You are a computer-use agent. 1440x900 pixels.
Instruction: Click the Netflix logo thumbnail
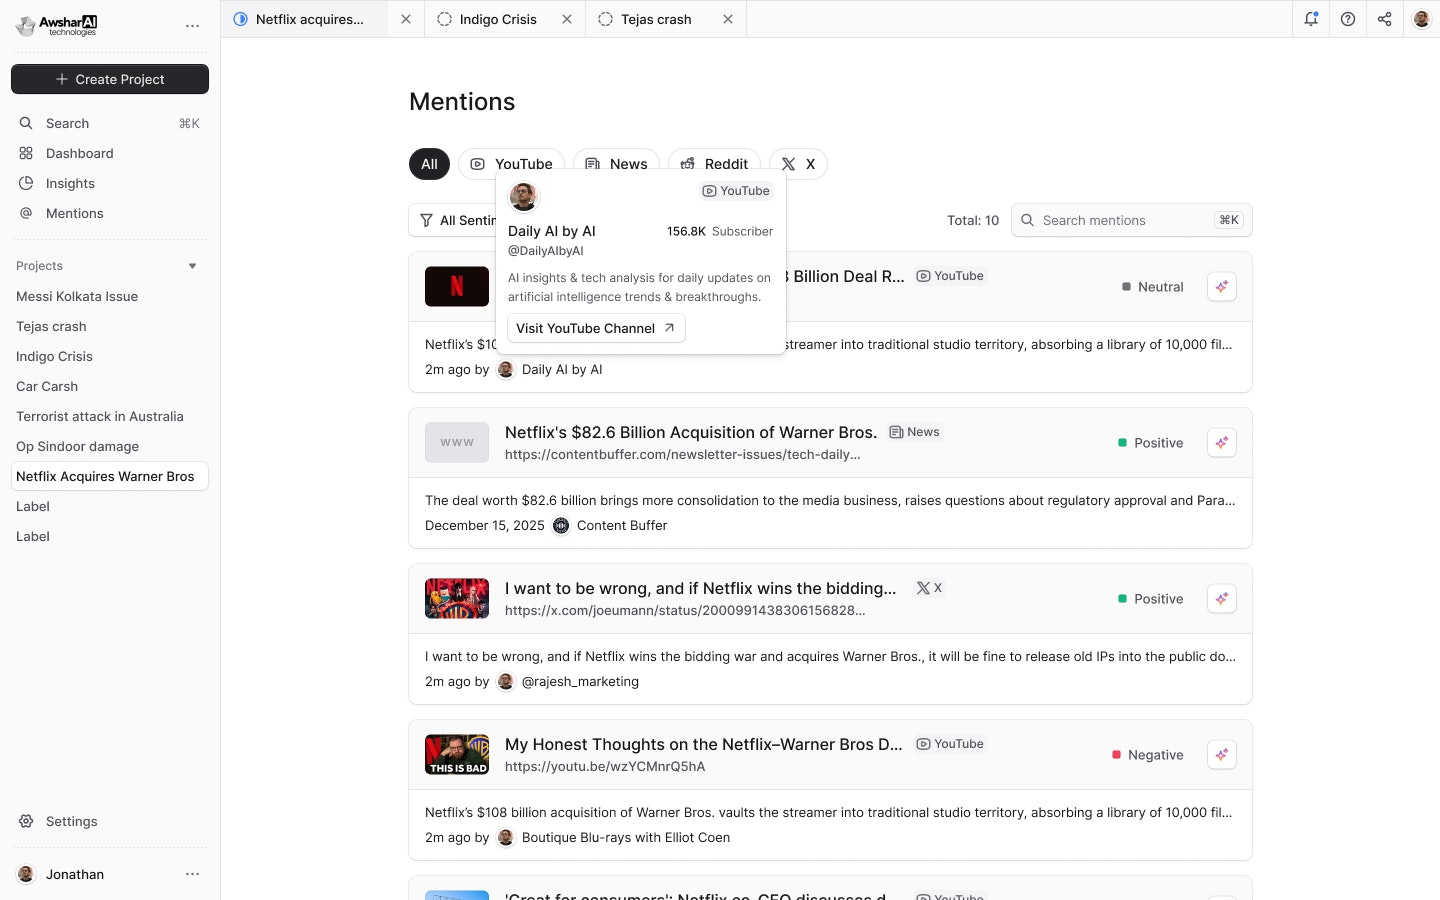click(x=457, y=287)
